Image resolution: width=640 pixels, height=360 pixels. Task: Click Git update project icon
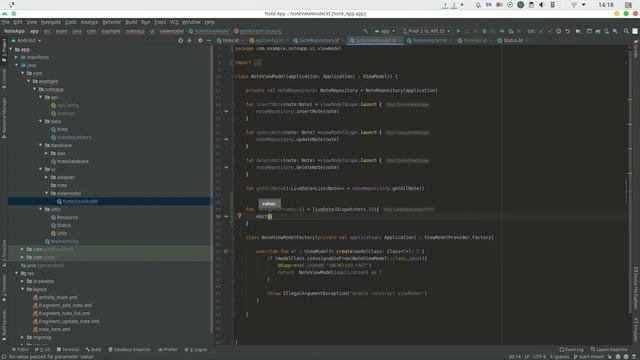[x=541, y=31]
